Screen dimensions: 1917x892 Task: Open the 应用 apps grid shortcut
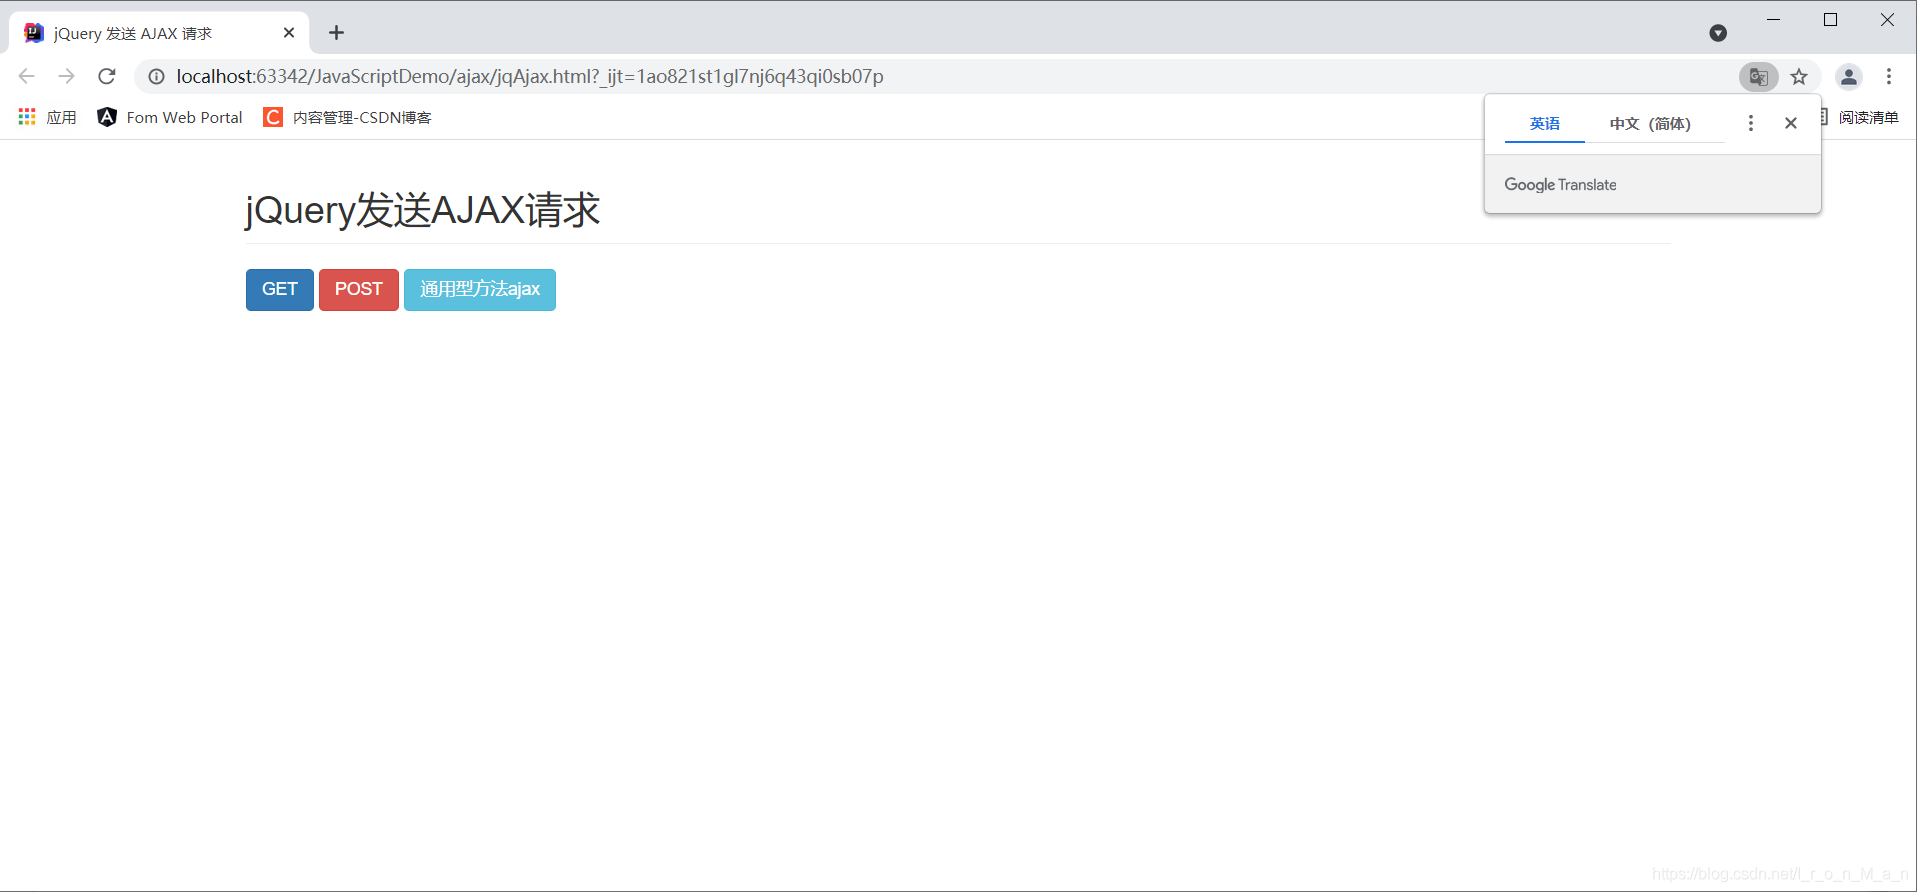click(x=47, y=117)
